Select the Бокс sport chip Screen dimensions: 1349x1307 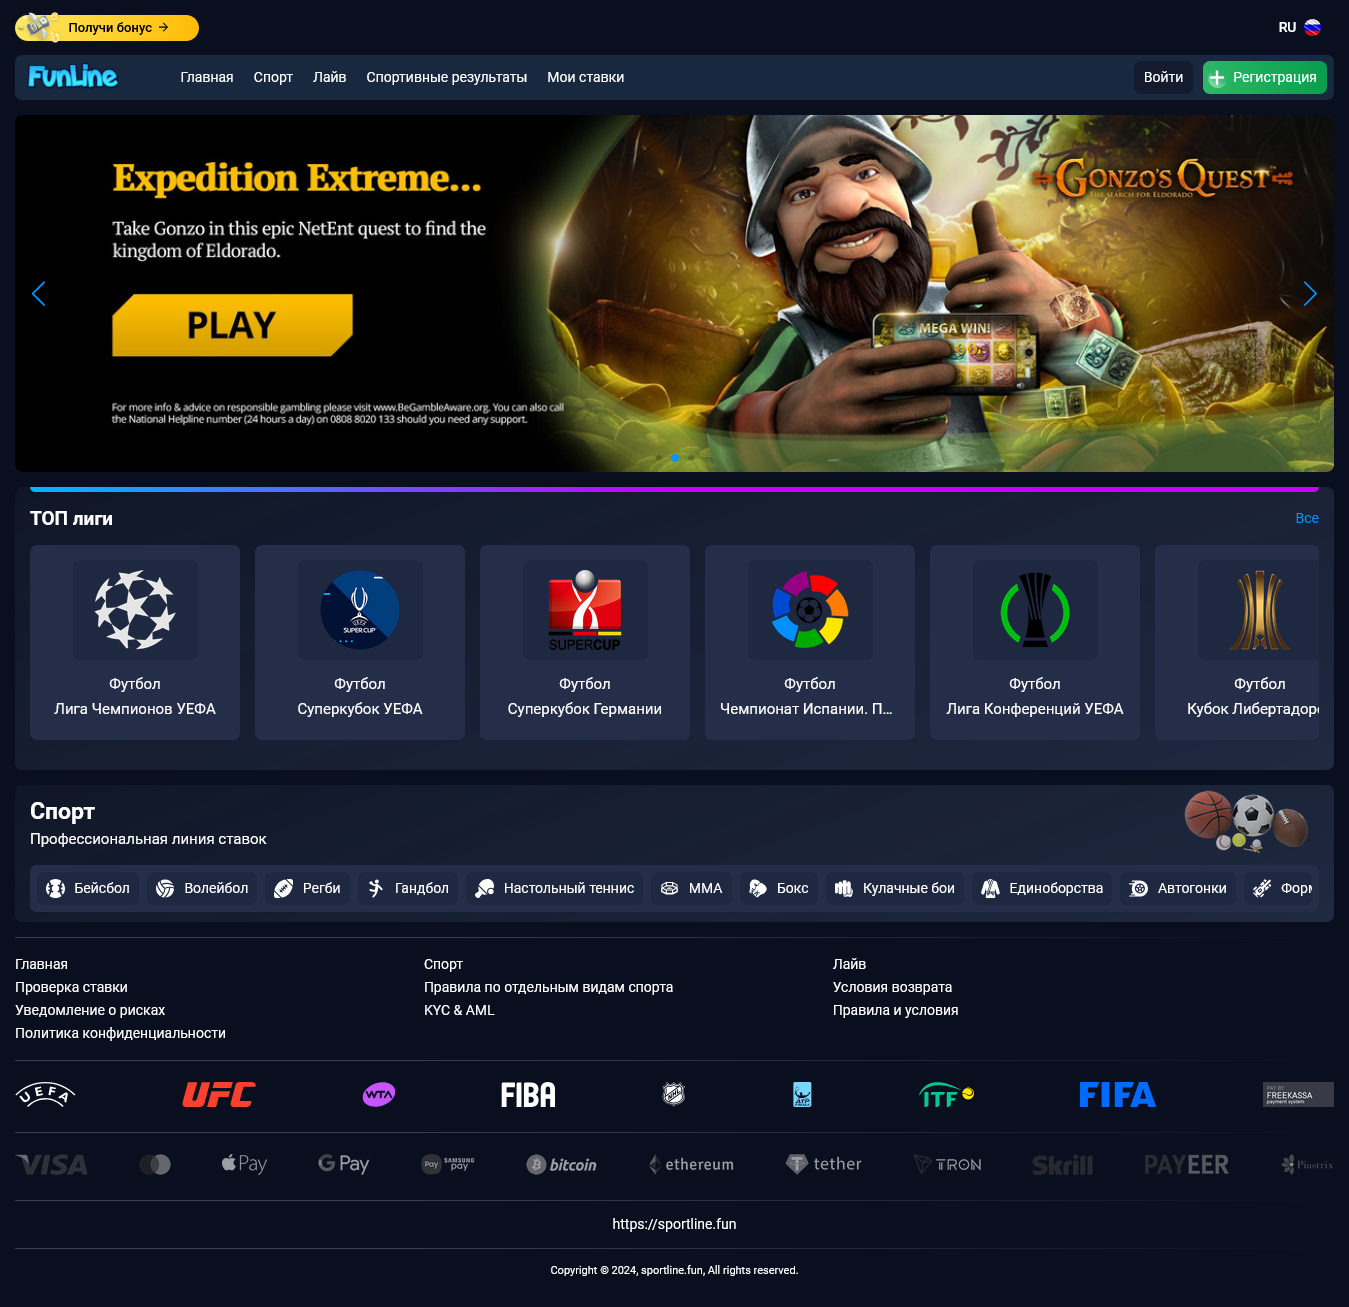779,888
